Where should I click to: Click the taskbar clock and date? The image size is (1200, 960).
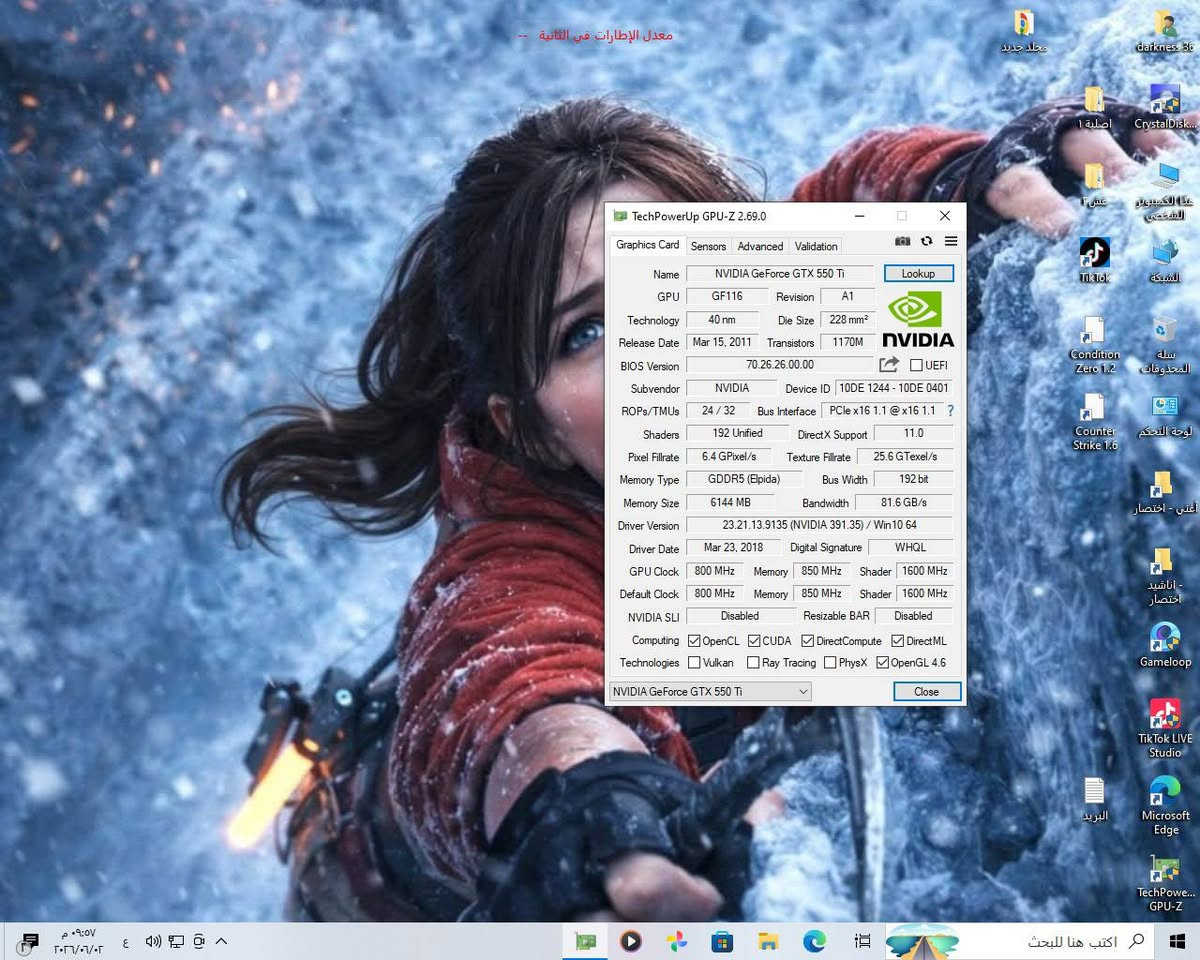[x=78, y=941]
